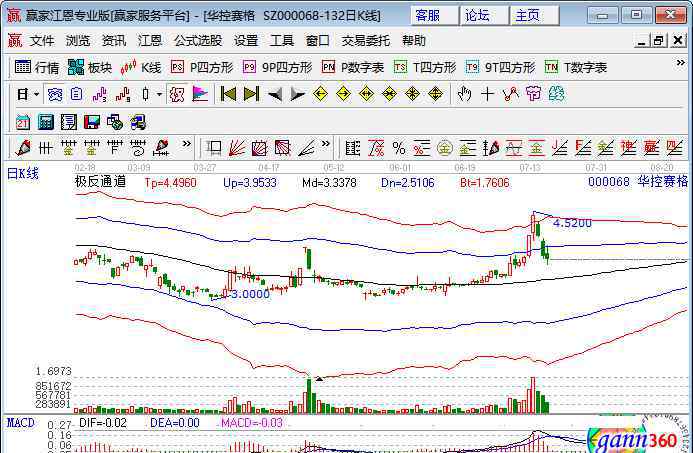693x453 pixels.
Task: Open the 设置 menu
Action: (x=246, y=41)
